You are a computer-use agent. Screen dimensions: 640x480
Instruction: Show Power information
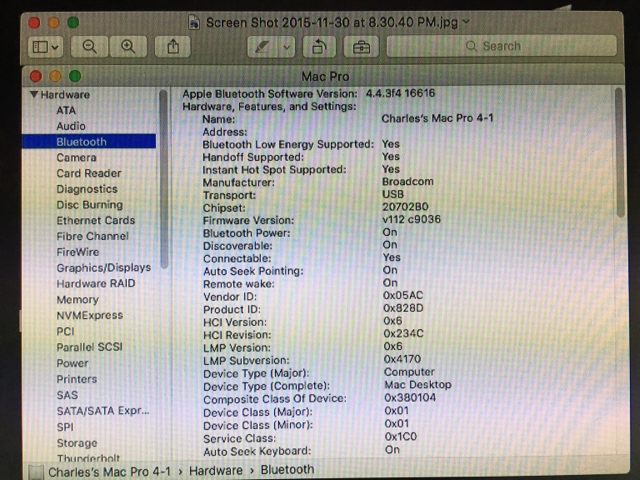[x=72, y=363]
